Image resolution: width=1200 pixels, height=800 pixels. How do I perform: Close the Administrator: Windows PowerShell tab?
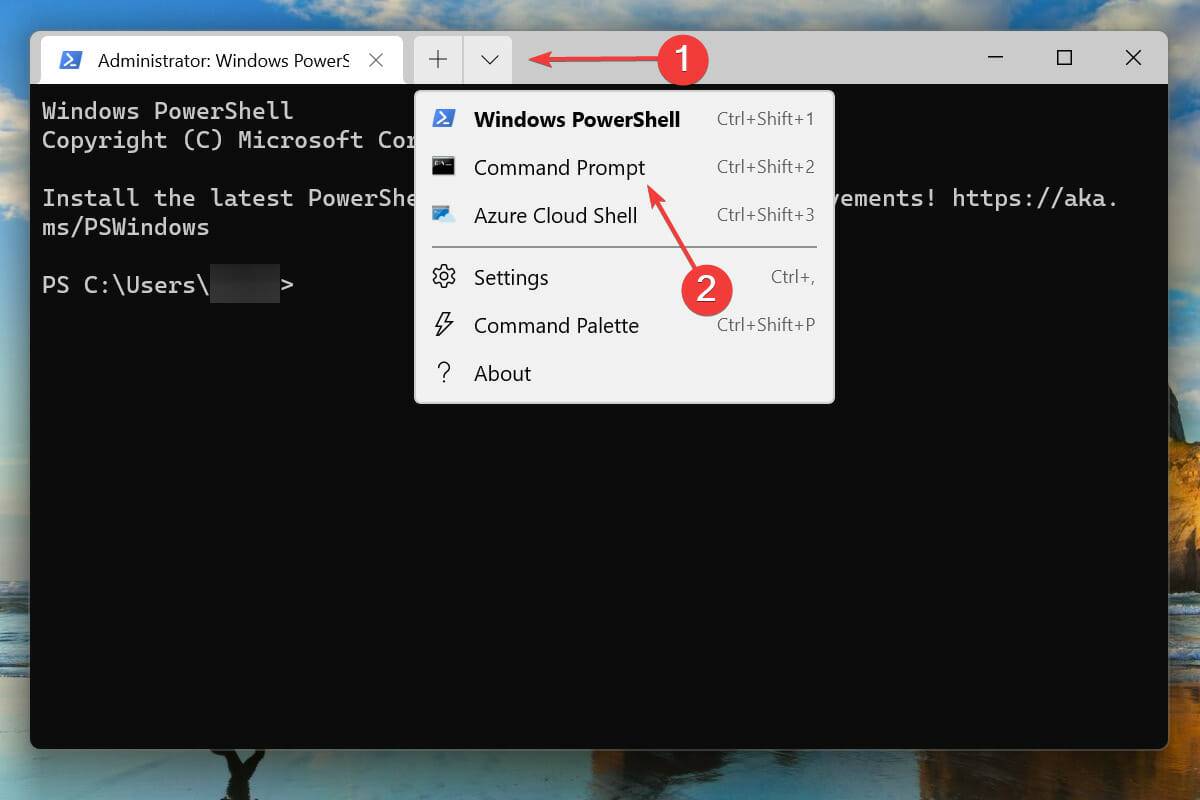coord(376,60)
